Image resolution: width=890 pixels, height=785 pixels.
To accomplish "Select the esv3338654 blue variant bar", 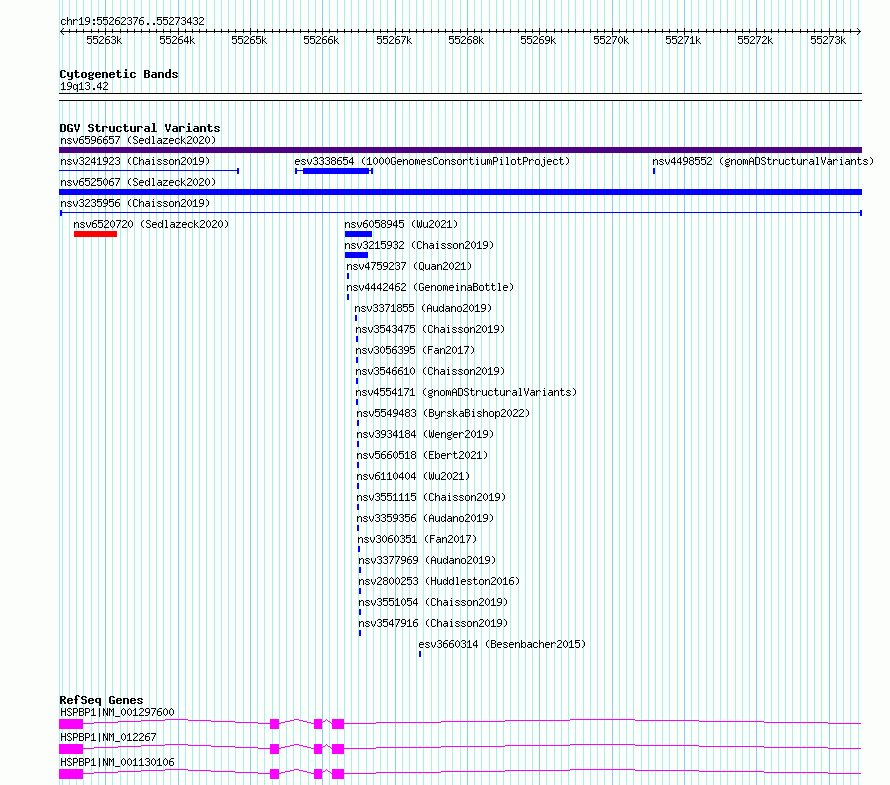I will [x=336, y=171].
